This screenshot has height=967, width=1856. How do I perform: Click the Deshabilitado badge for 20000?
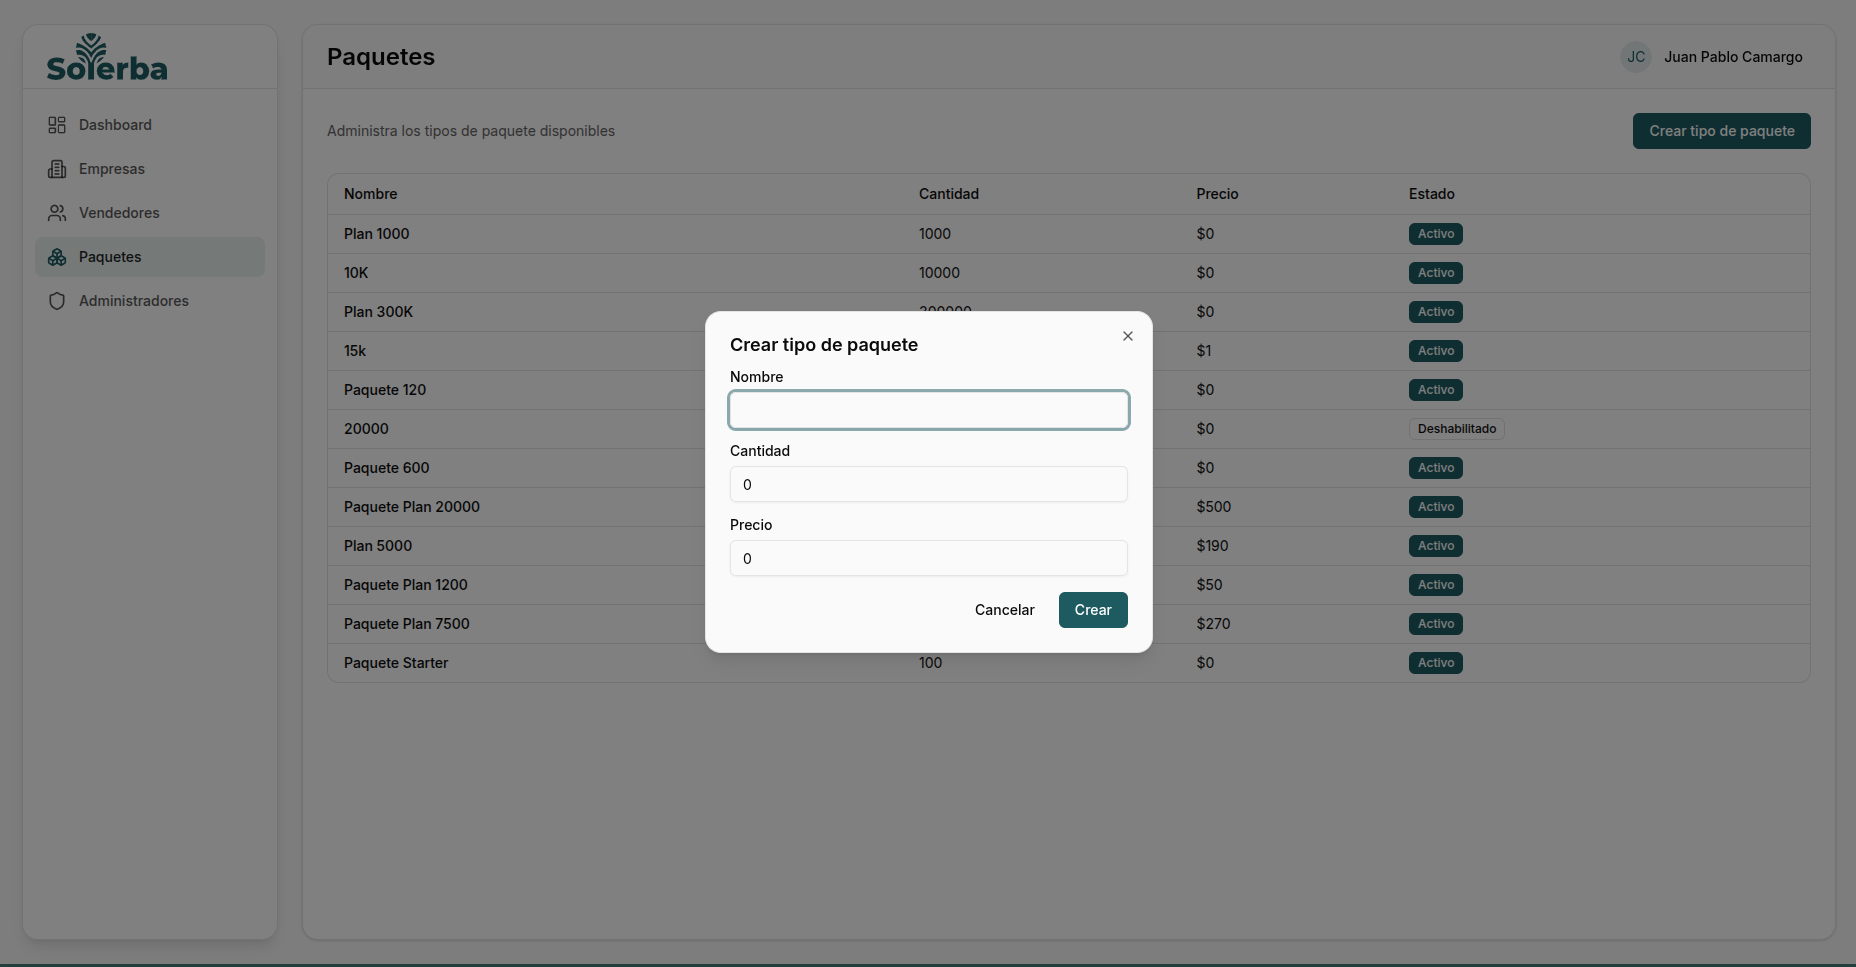[x=1456, y=429]
